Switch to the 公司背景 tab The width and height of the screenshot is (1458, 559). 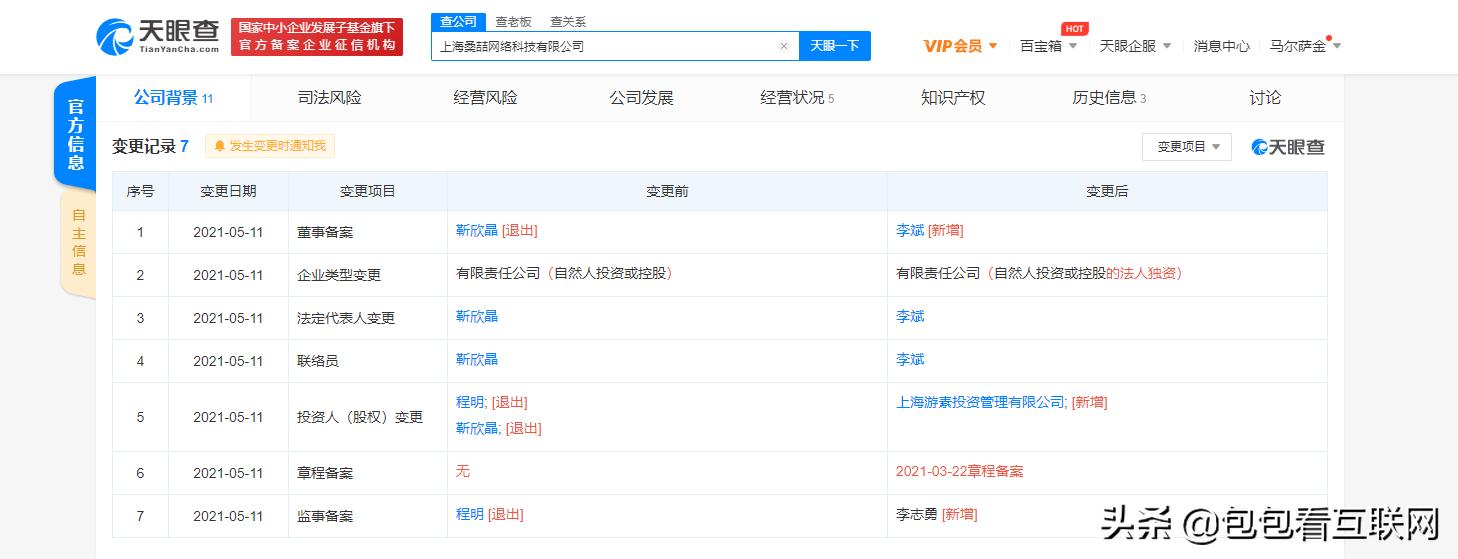tap(173, 98)
